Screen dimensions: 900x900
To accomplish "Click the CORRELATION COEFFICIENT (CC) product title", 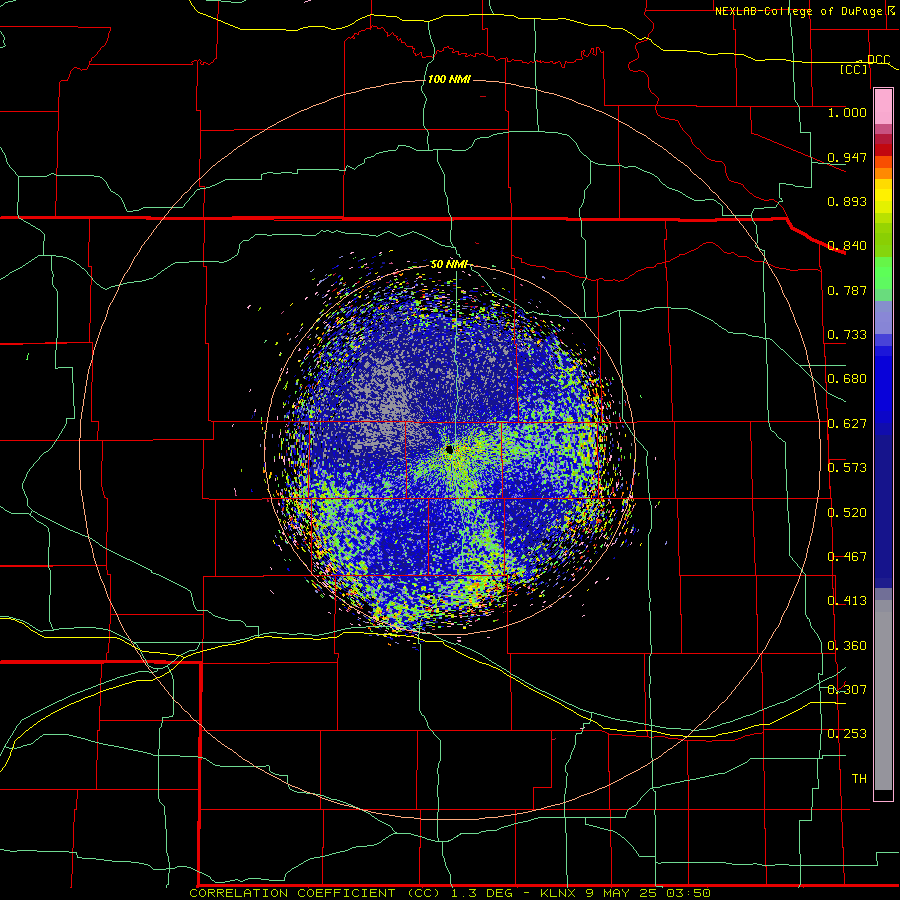I will click(315, 893).
